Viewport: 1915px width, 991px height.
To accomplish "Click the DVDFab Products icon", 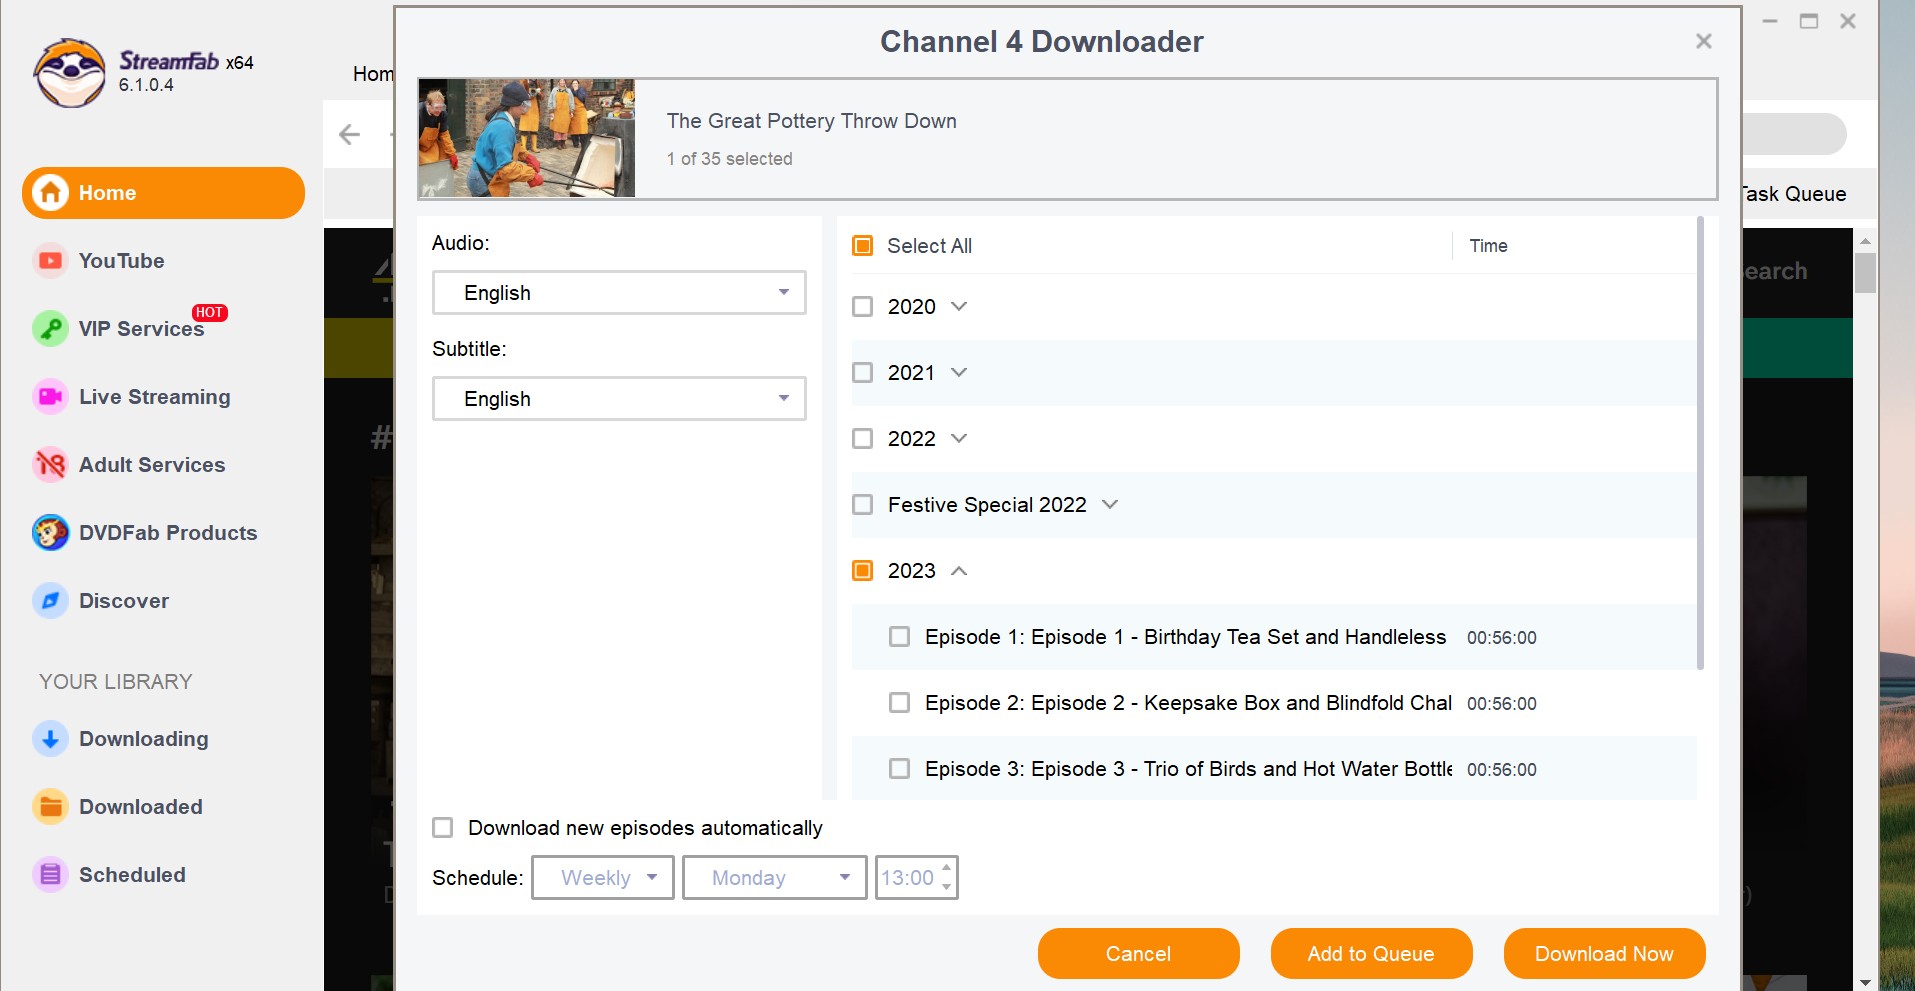I will [x=50, y=533].
